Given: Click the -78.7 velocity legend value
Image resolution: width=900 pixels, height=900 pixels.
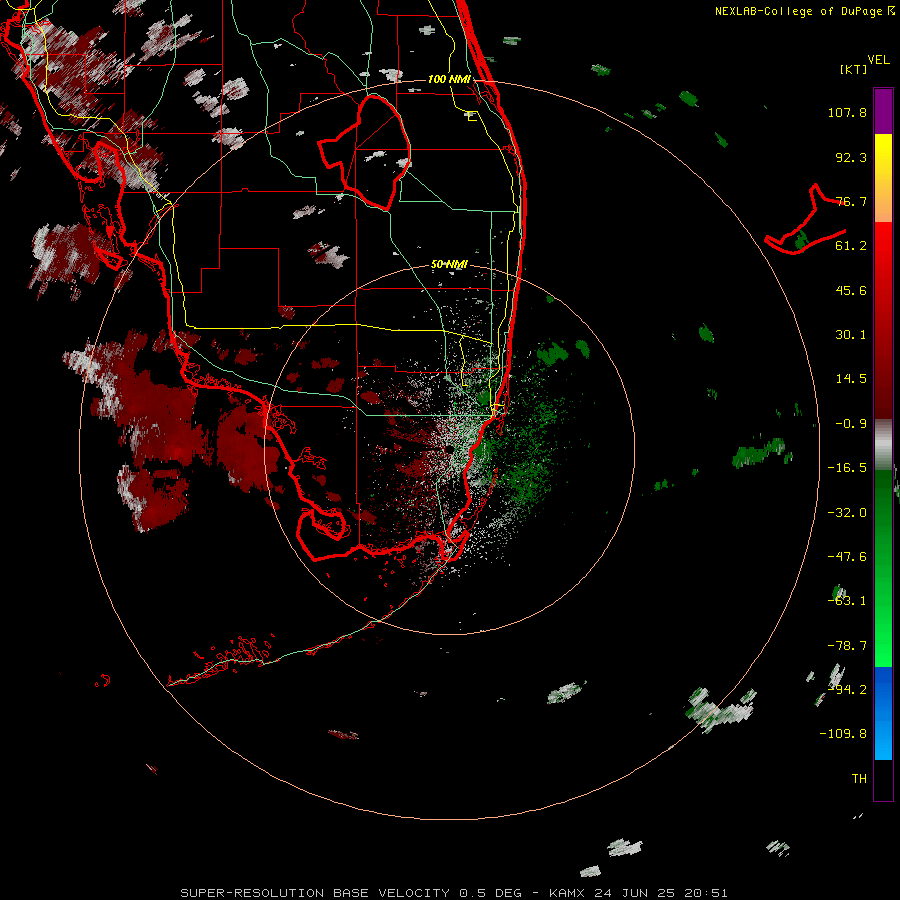Looking at the screenshot, I should (847, 646).
